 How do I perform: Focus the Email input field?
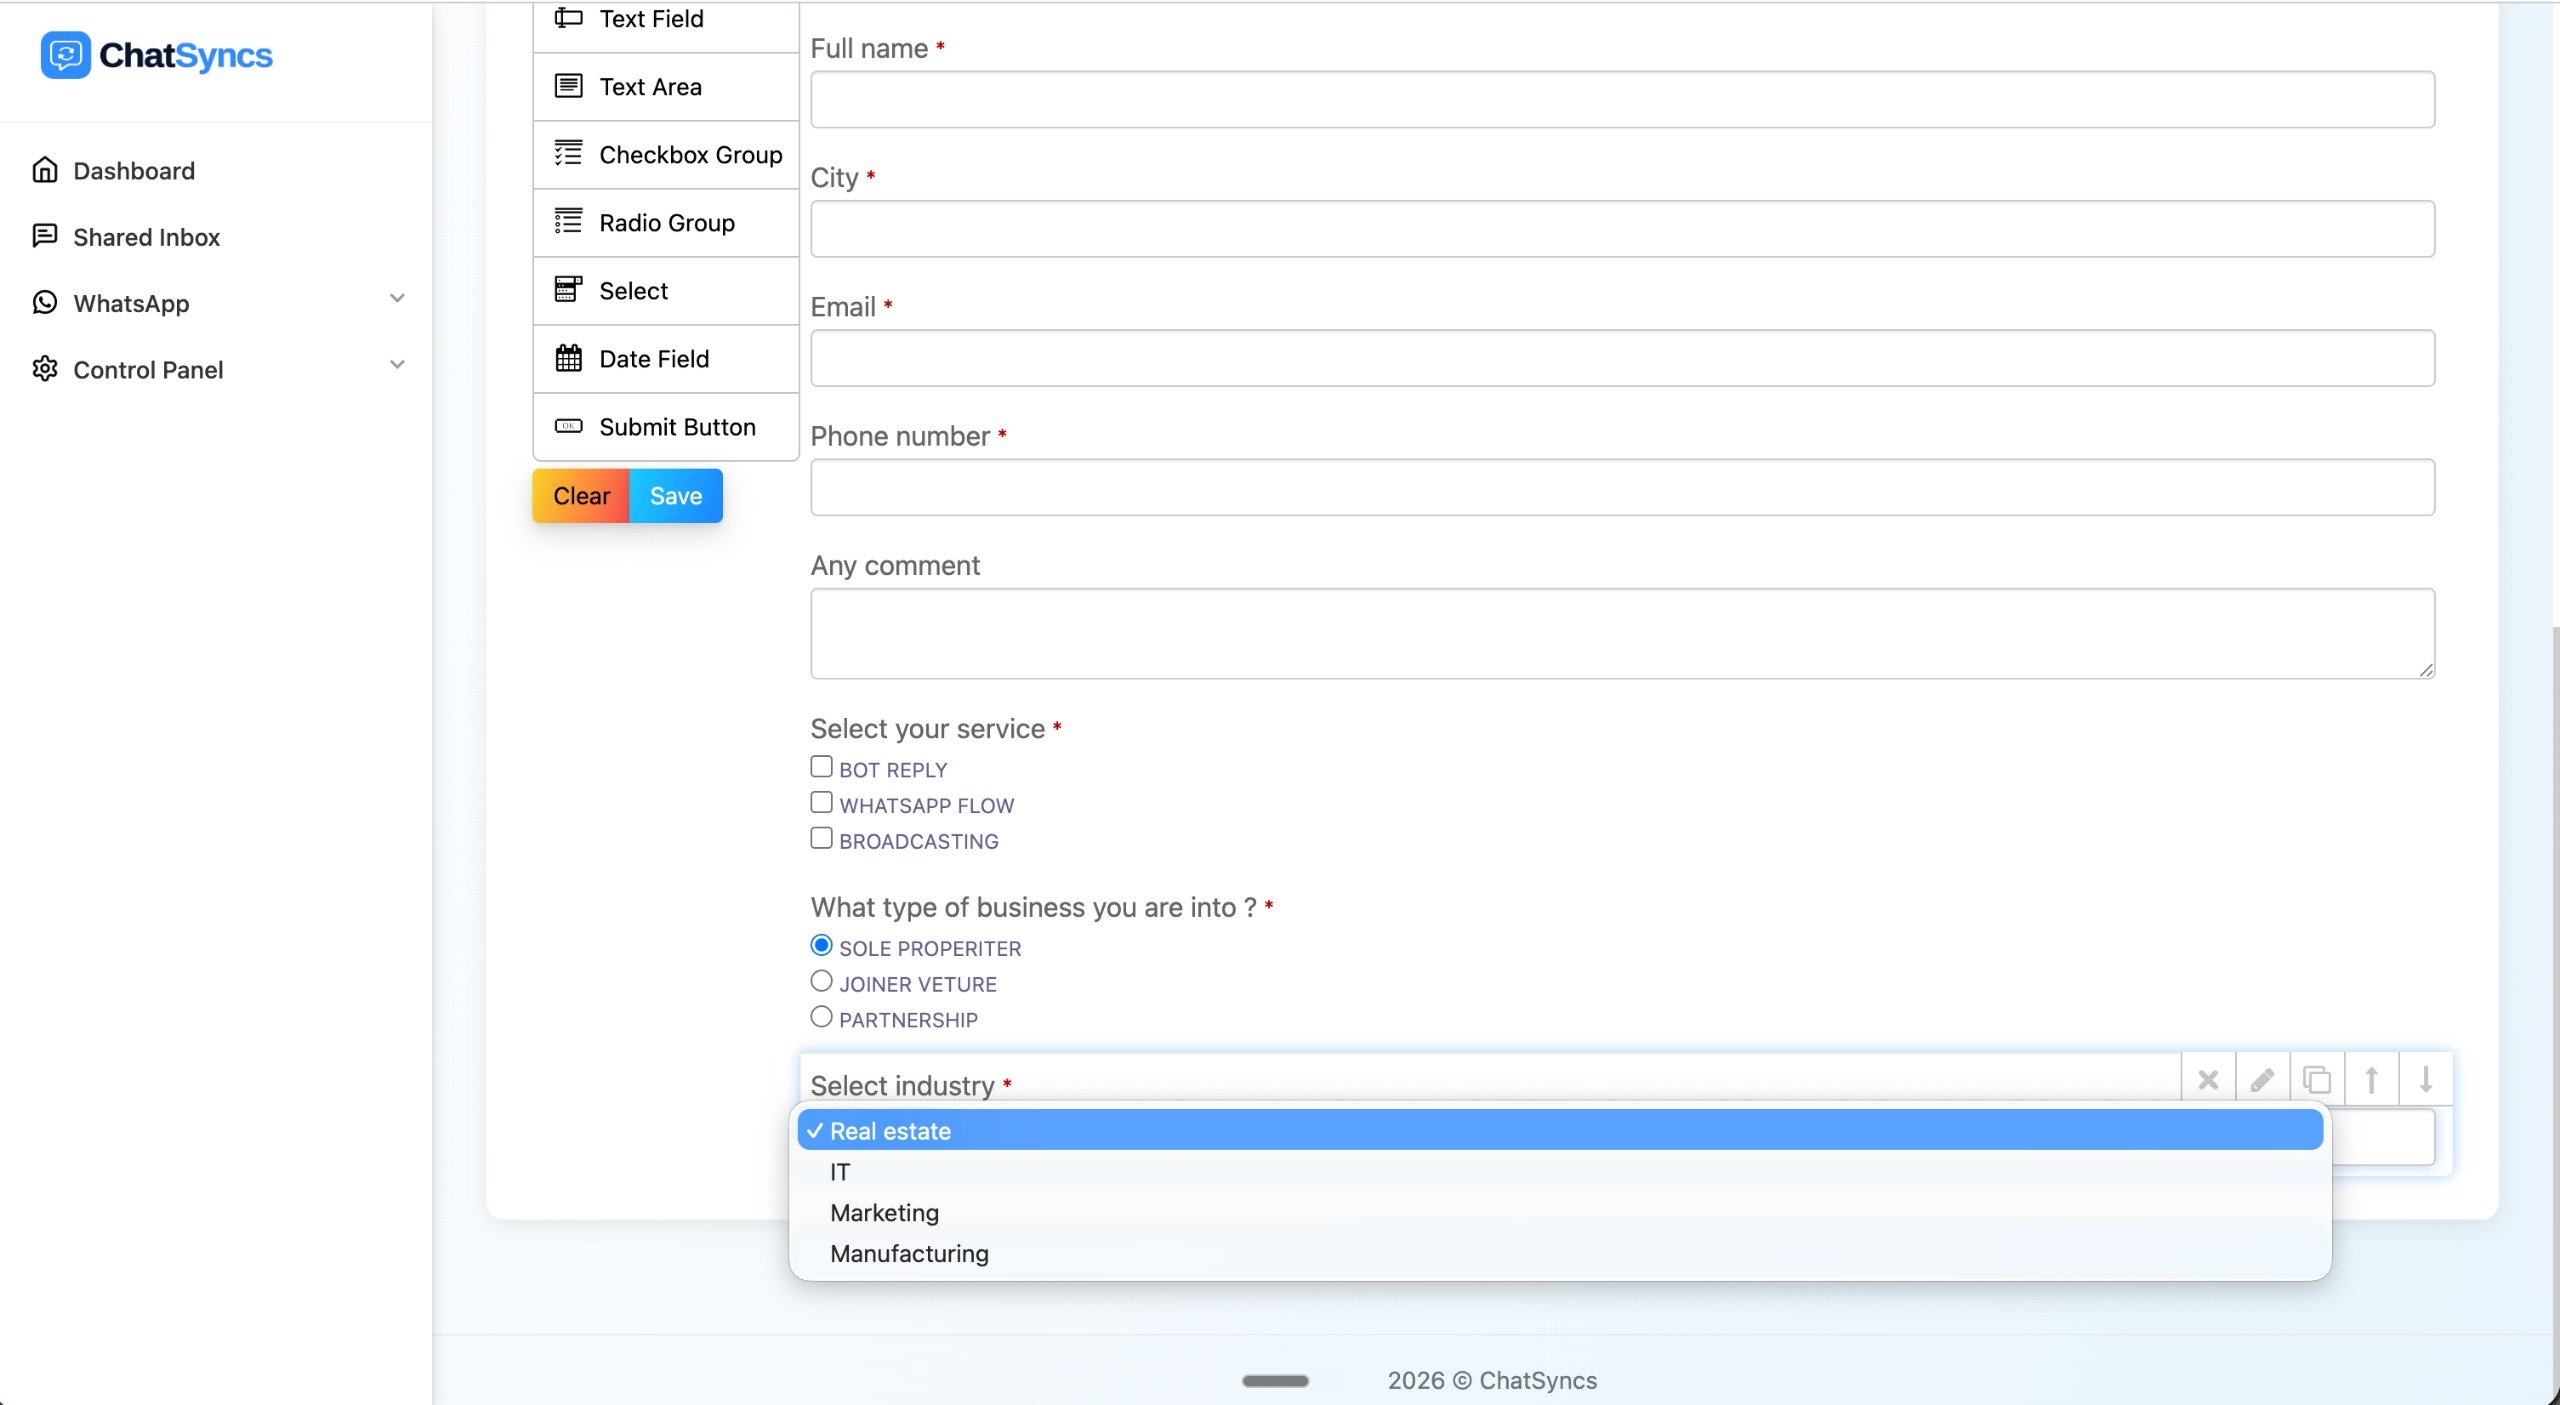[1622, 358]
